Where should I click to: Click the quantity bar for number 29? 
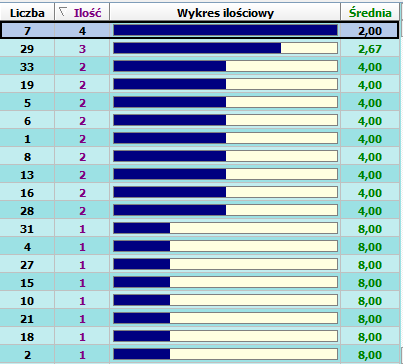(x=225, y=48)
